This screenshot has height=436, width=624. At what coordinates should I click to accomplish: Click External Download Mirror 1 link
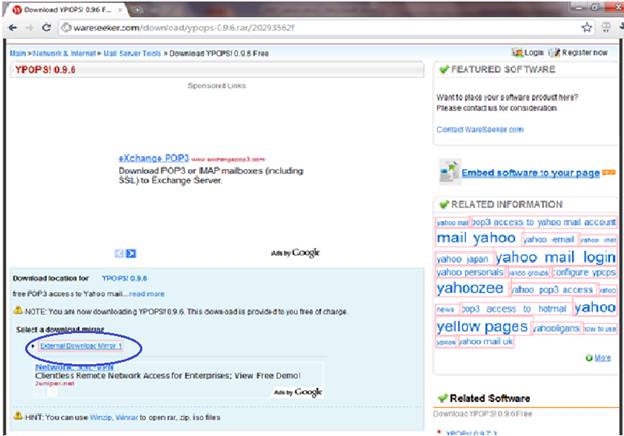click(81, 346)
